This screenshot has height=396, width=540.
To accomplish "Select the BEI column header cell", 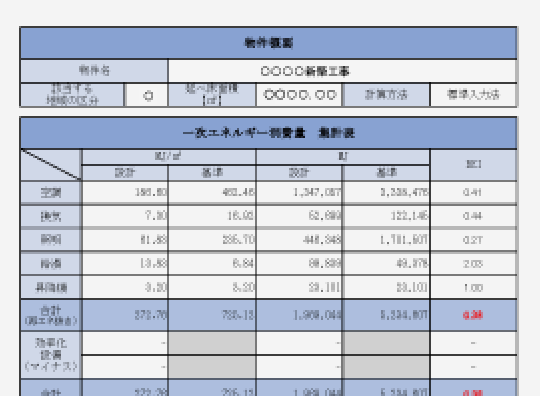I will tap(474, 165).
